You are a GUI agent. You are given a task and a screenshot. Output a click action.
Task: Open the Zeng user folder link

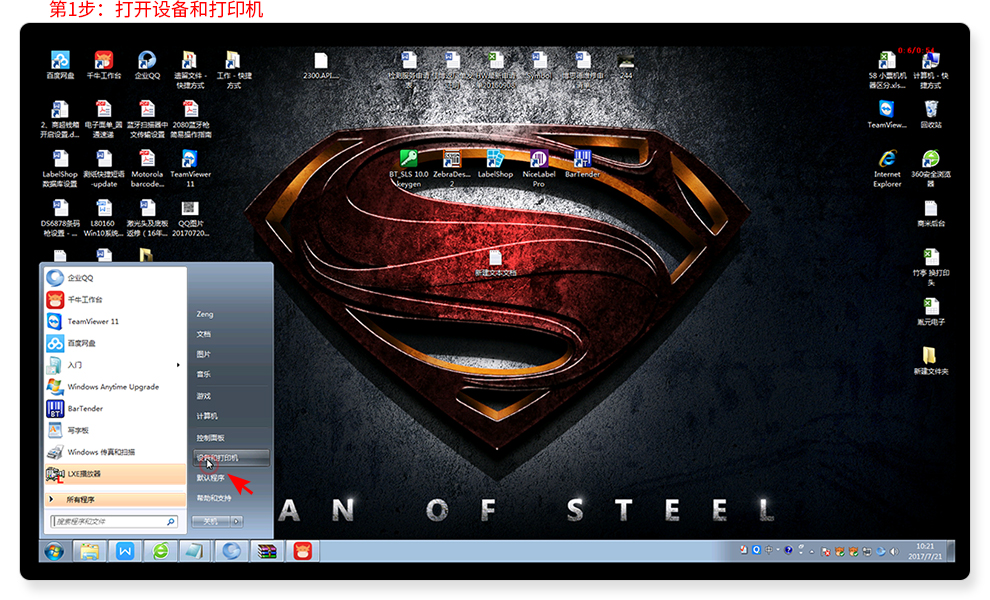click(x=205, y=314)
